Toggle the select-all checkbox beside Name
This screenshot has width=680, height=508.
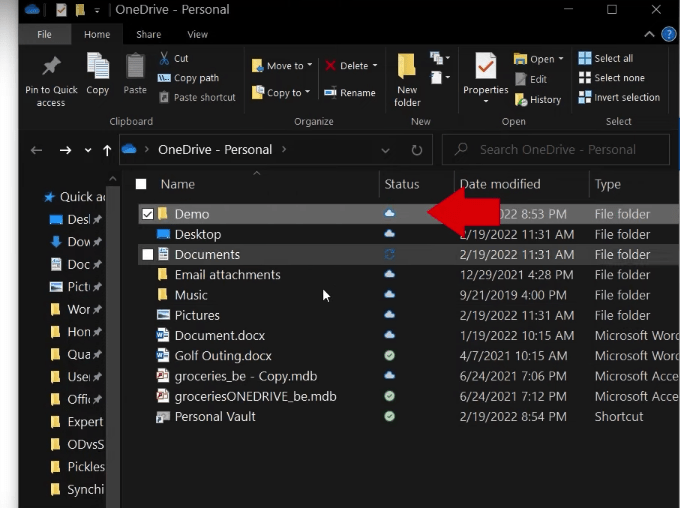(x=141, y=184)
